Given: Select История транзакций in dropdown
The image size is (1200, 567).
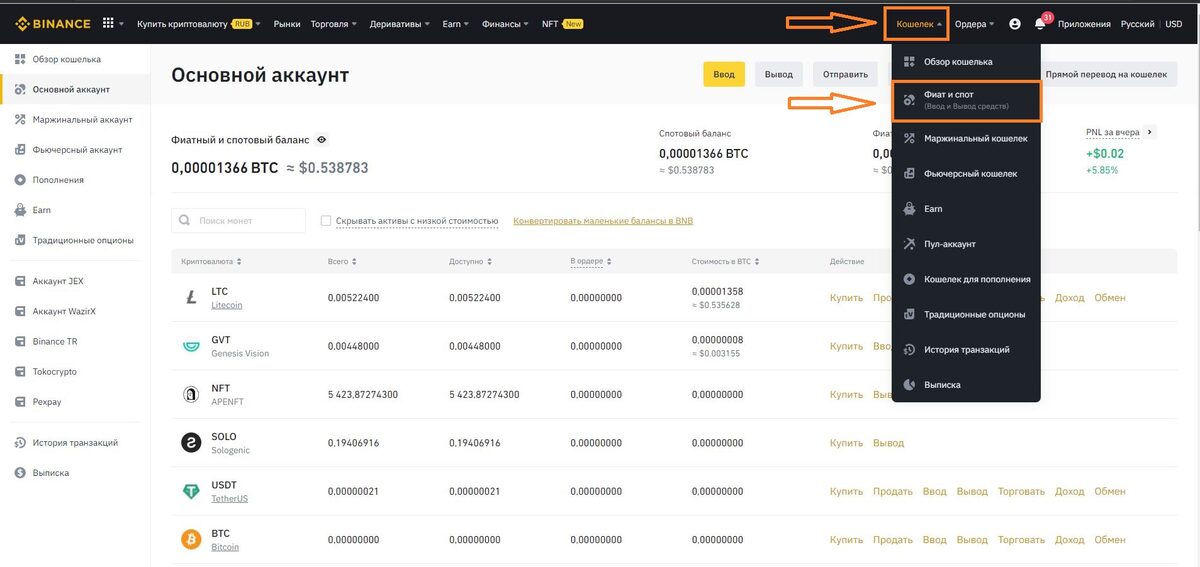Looking at the screenshot, I should click(966, 349).
